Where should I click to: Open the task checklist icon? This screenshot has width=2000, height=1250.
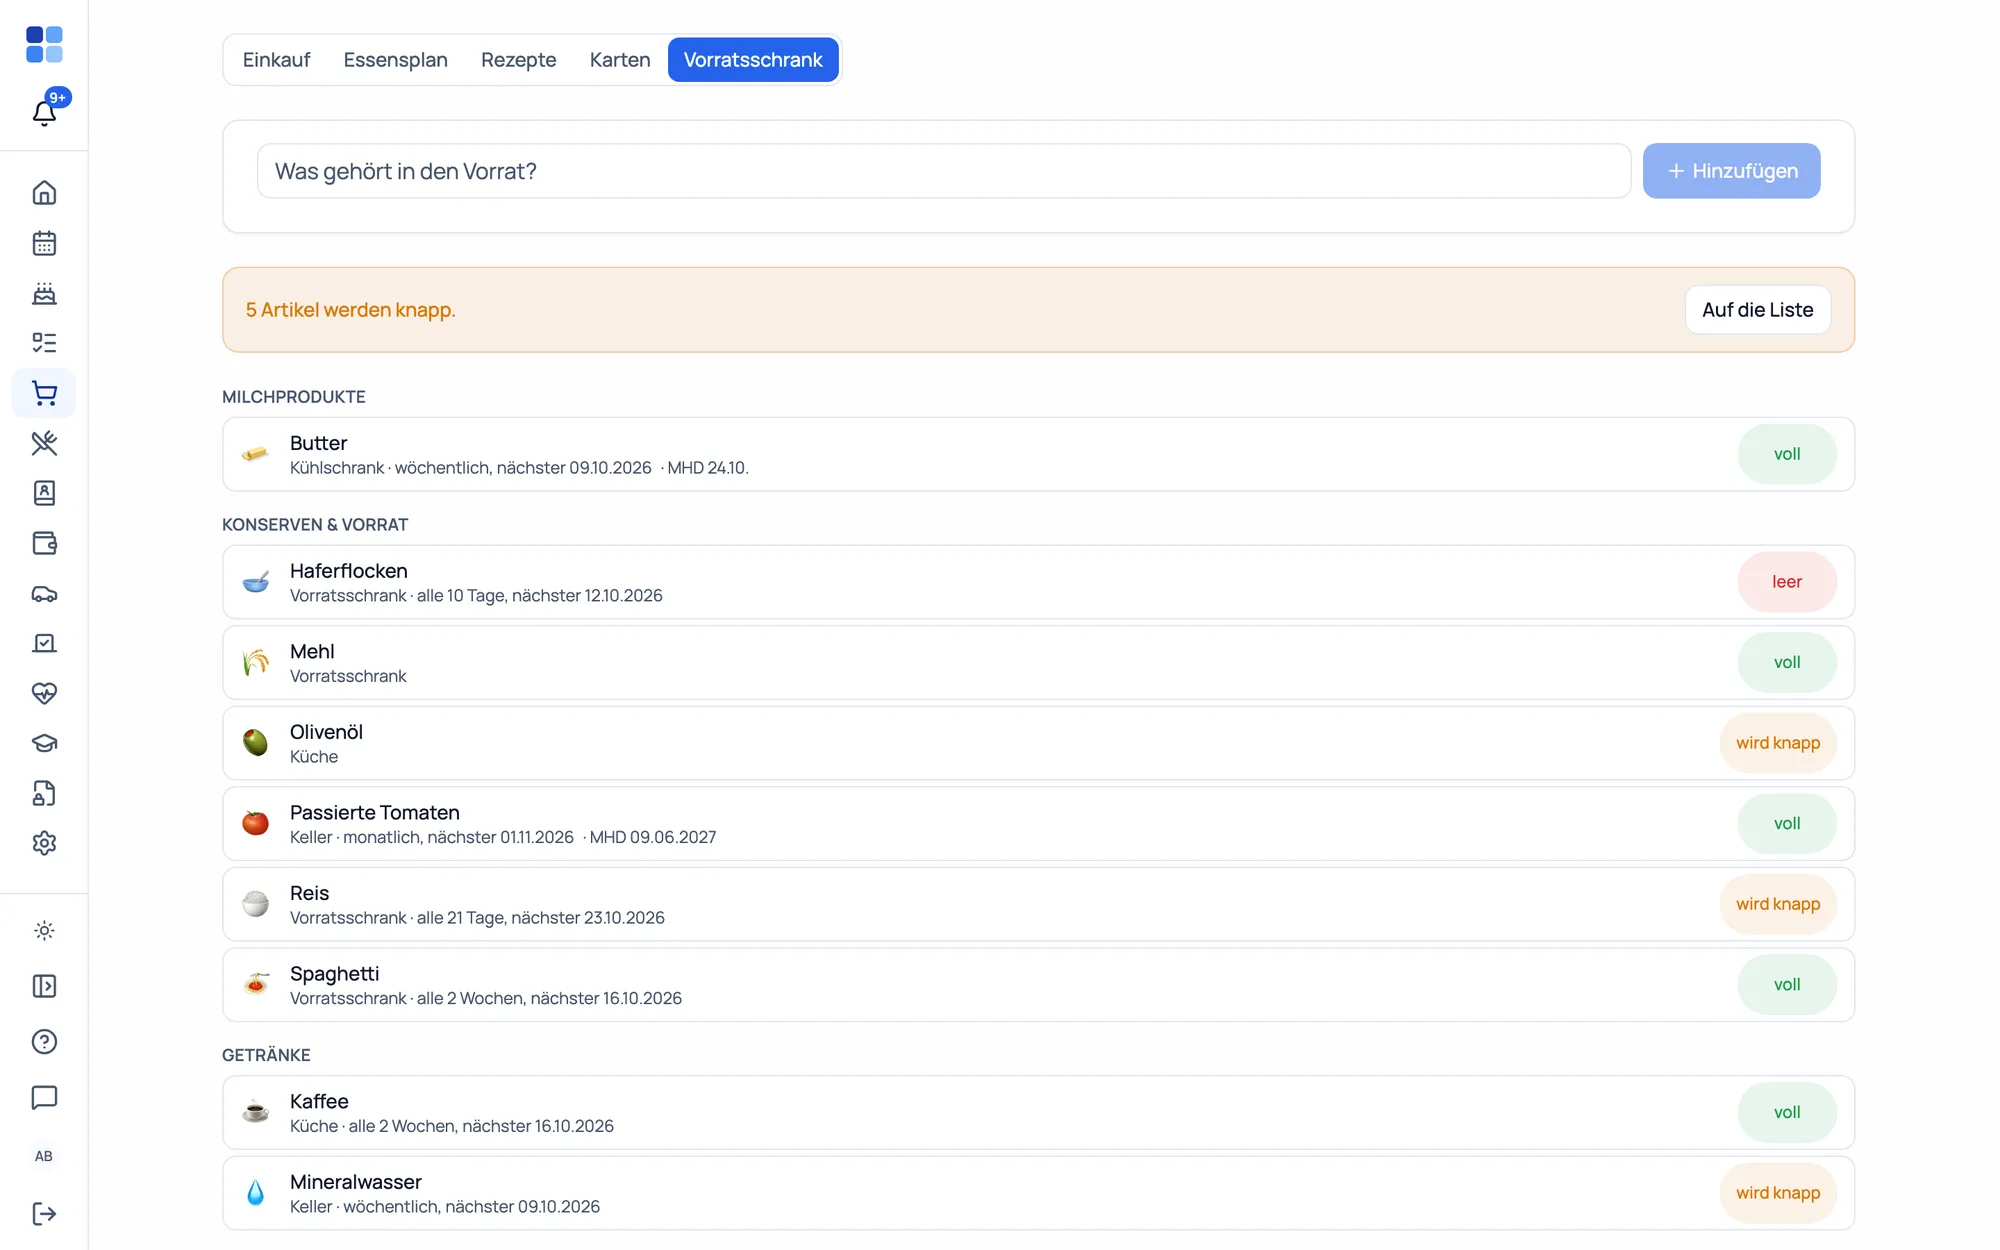point(44,343)
